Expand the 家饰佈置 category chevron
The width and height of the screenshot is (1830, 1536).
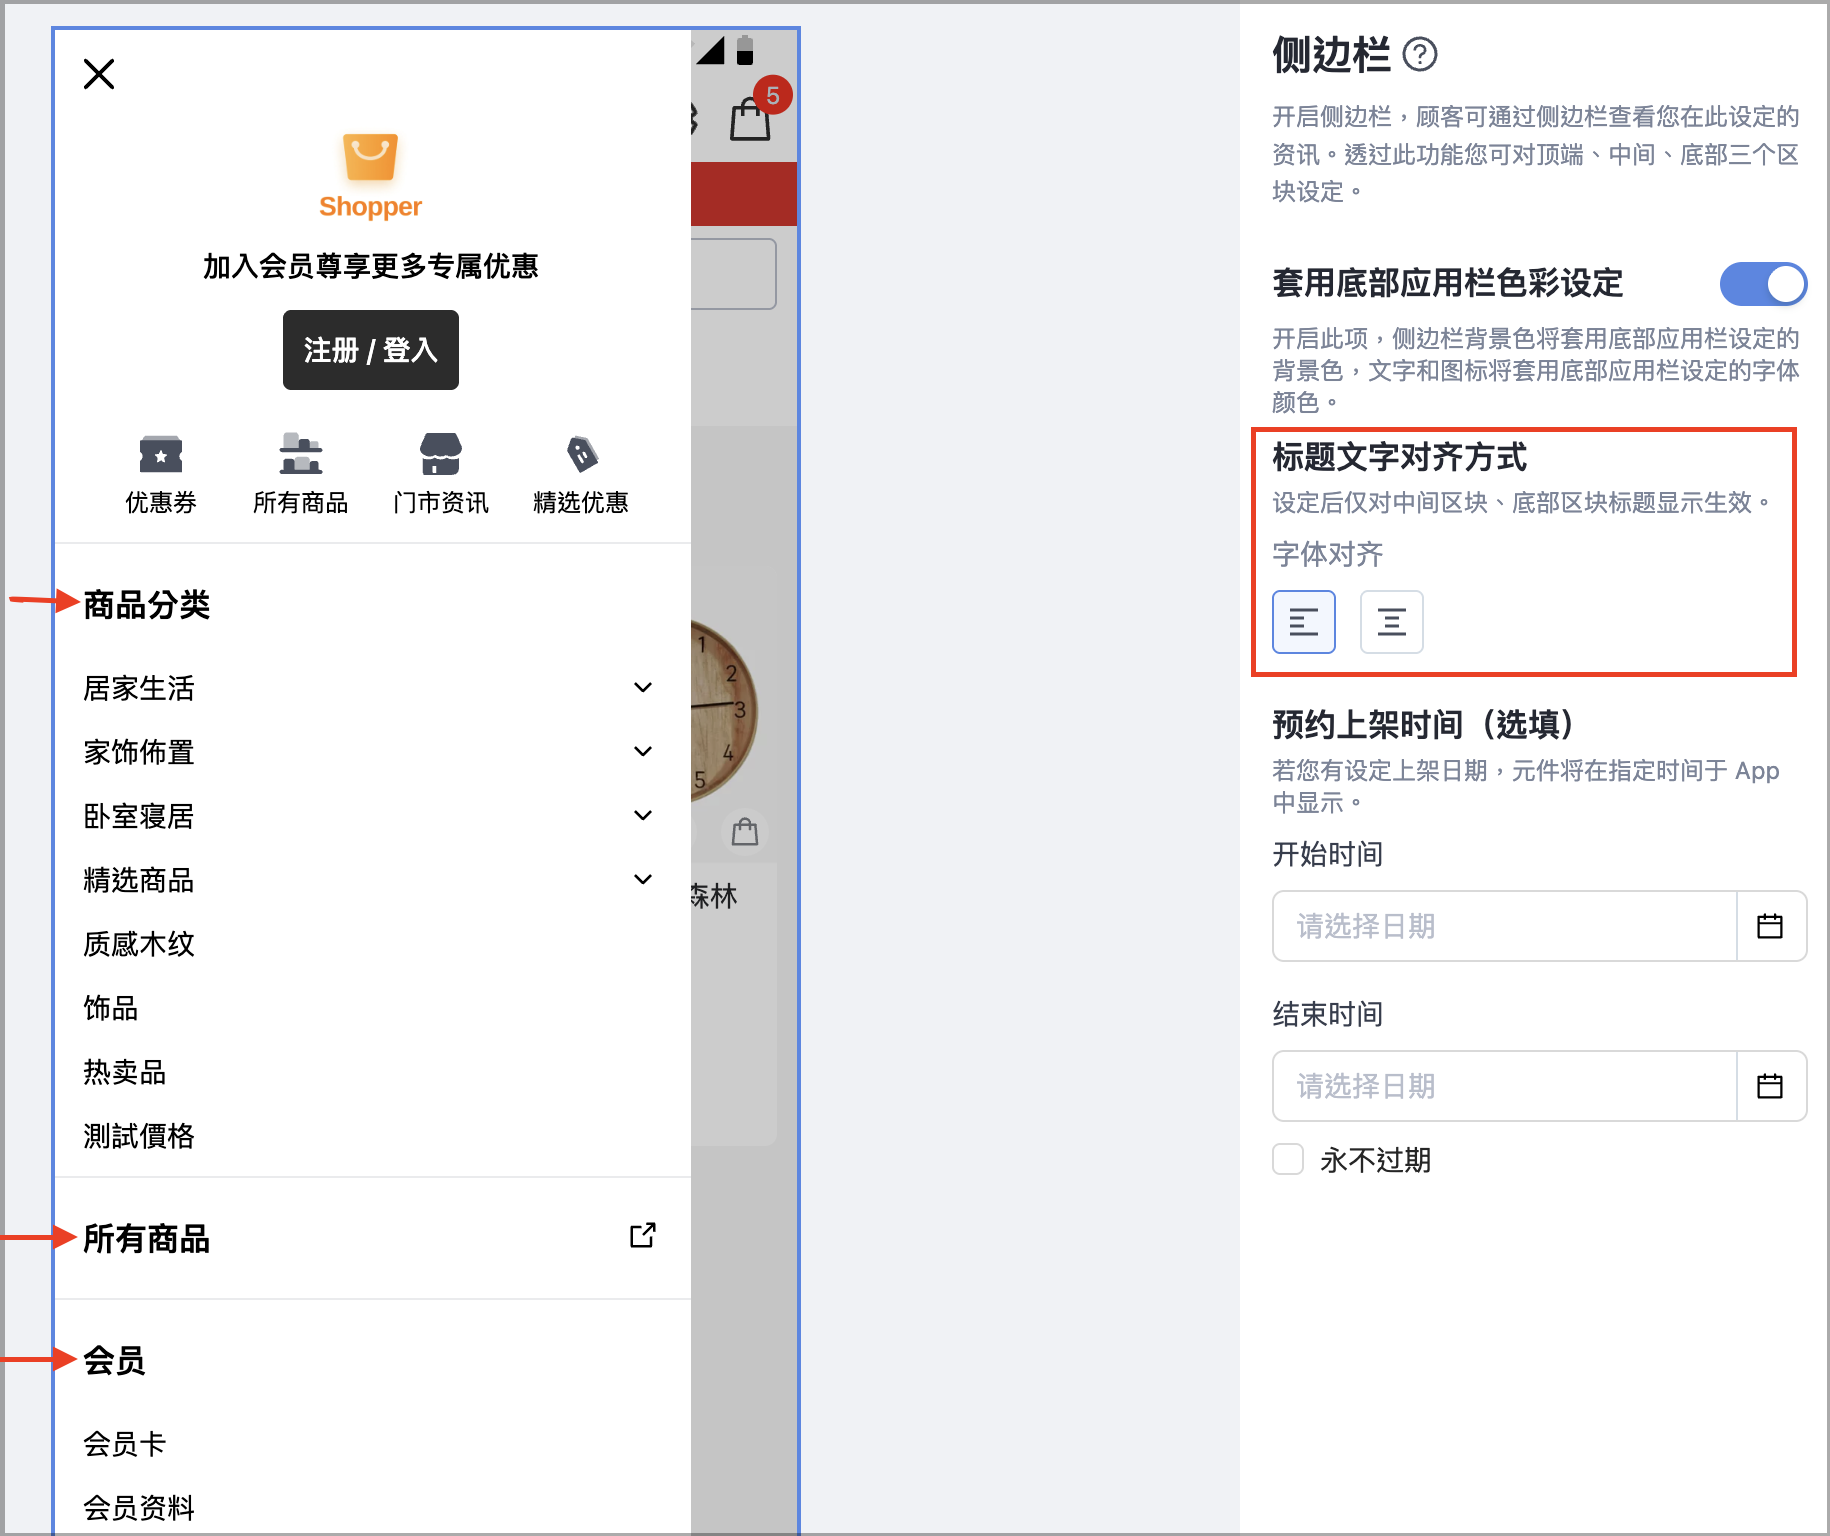coord(643,751)
